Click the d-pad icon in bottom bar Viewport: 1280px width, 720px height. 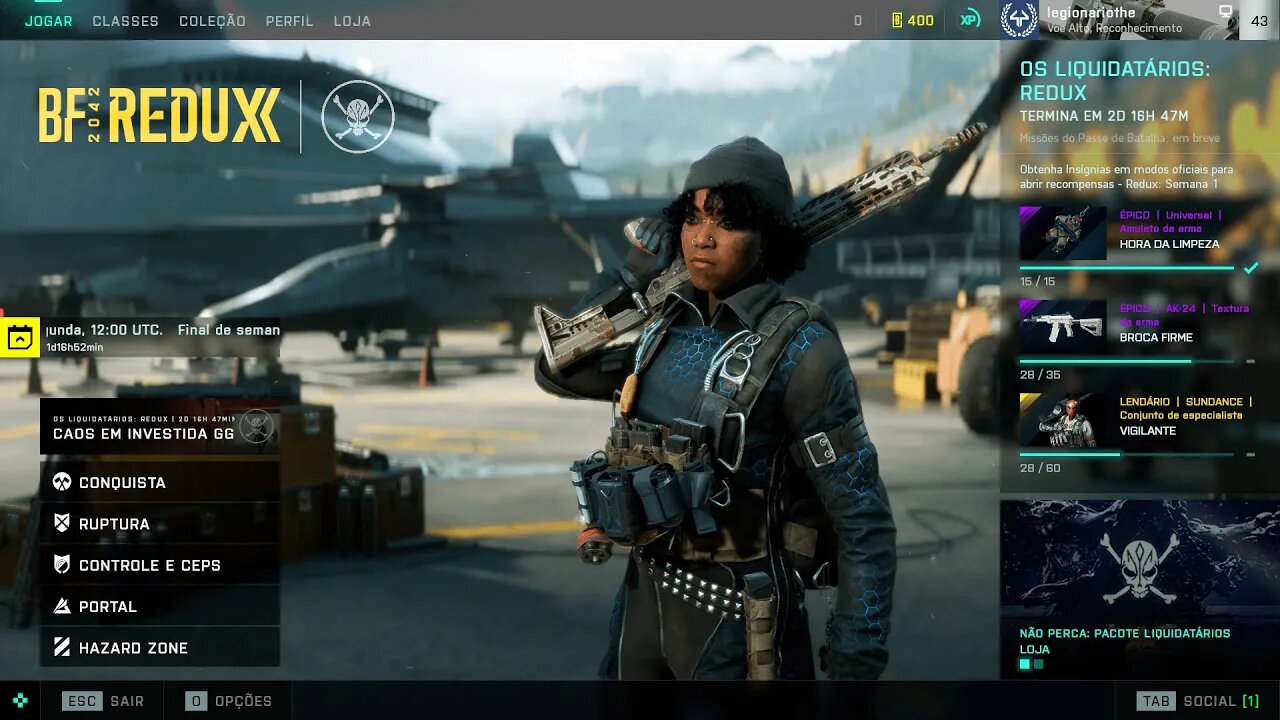click(x=20, y=701)
